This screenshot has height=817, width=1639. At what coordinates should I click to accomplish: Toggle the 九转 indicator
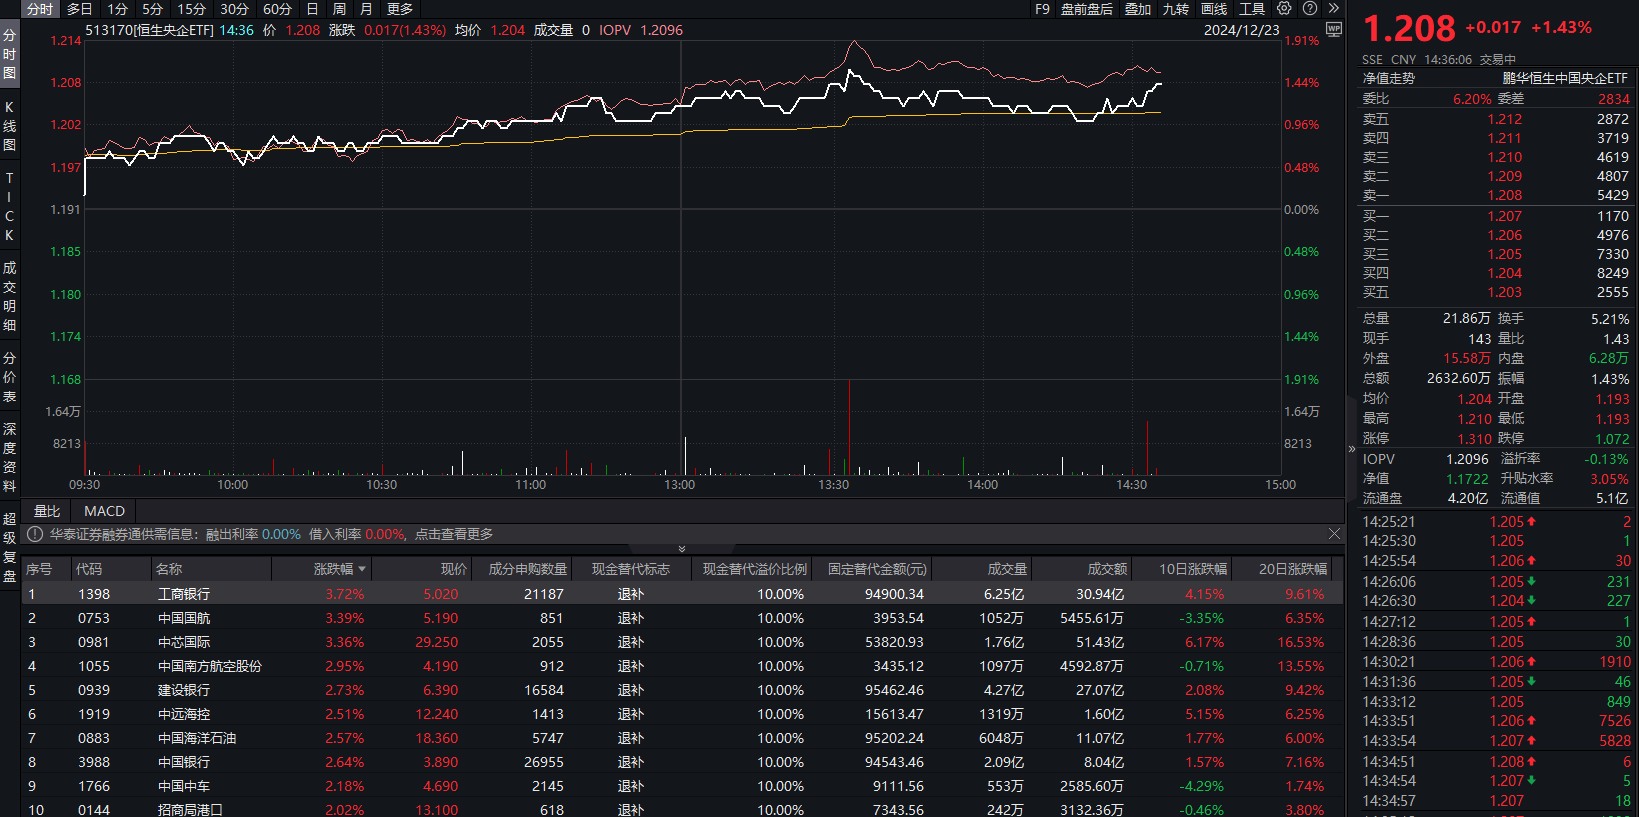point(1176,9)
